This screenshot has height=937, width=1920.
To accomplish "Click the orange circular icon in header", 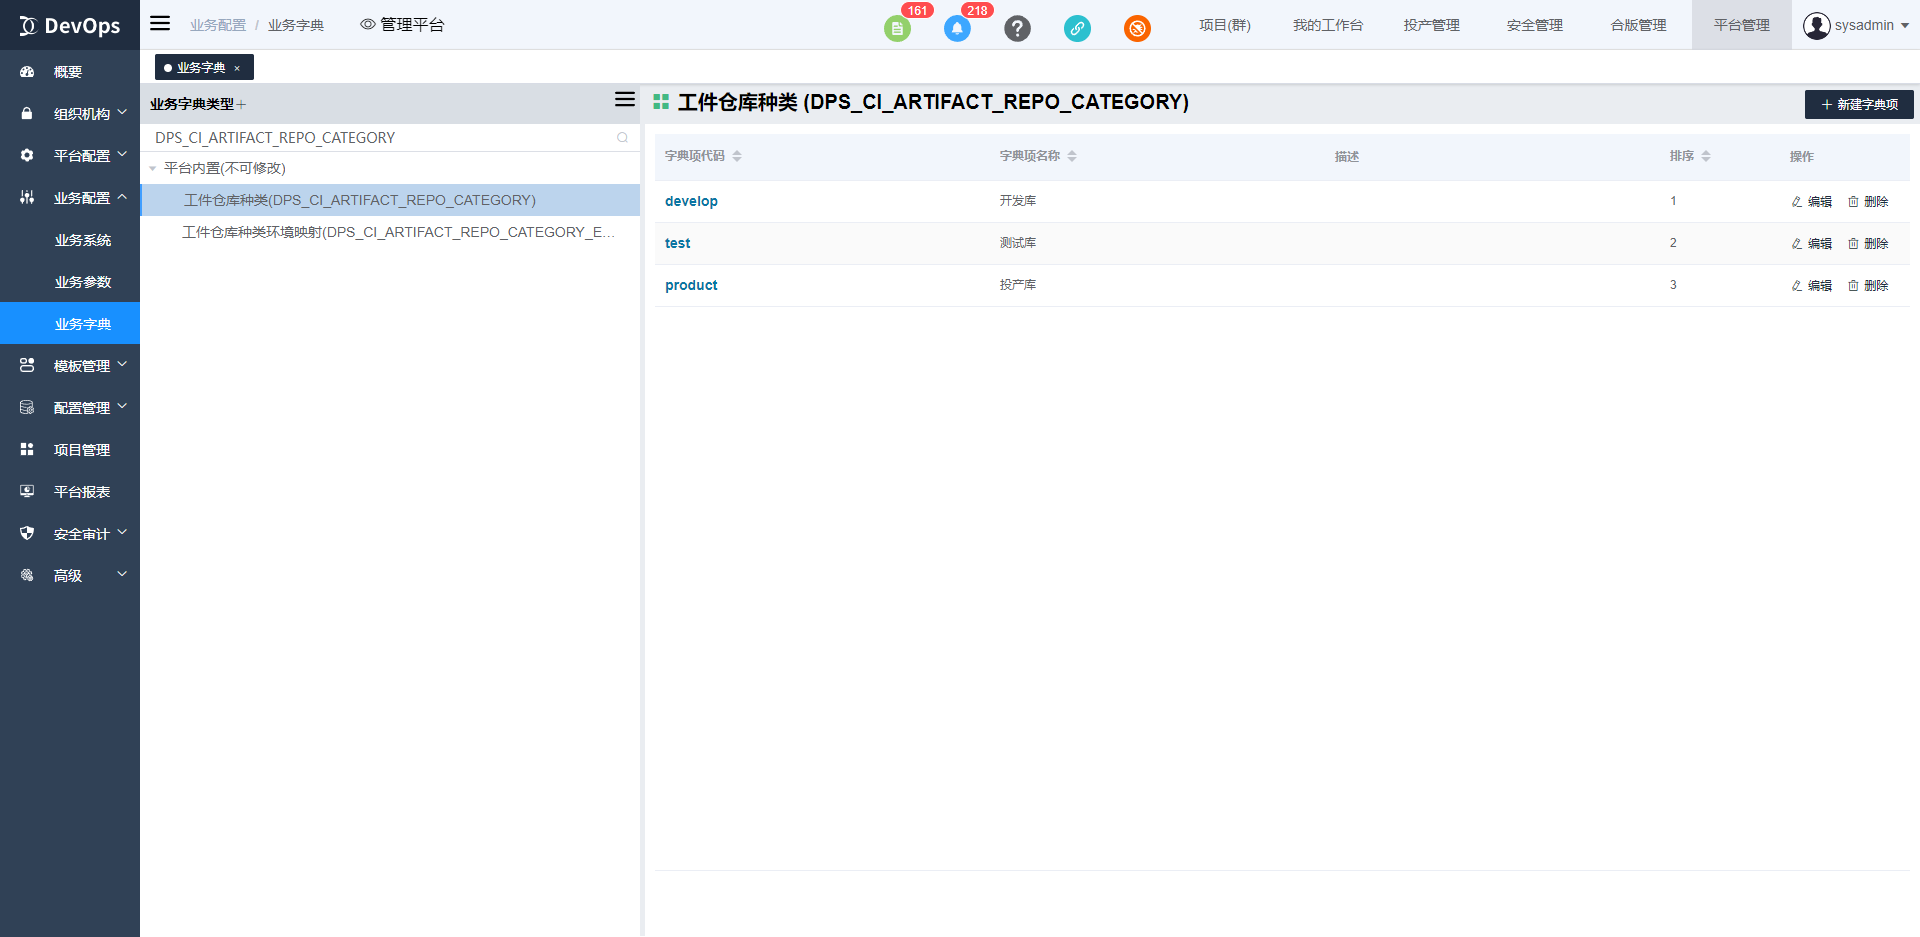I will point(1137,28).
